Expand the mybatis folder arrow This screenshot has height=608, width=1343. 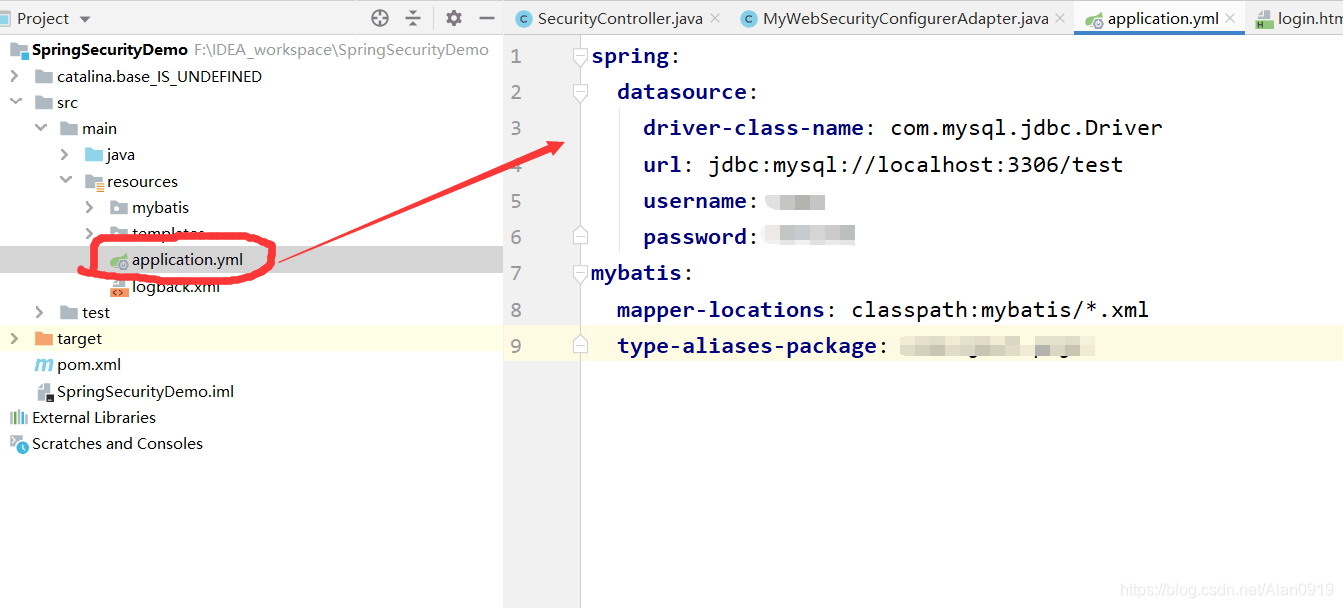[x=90, y=207]
